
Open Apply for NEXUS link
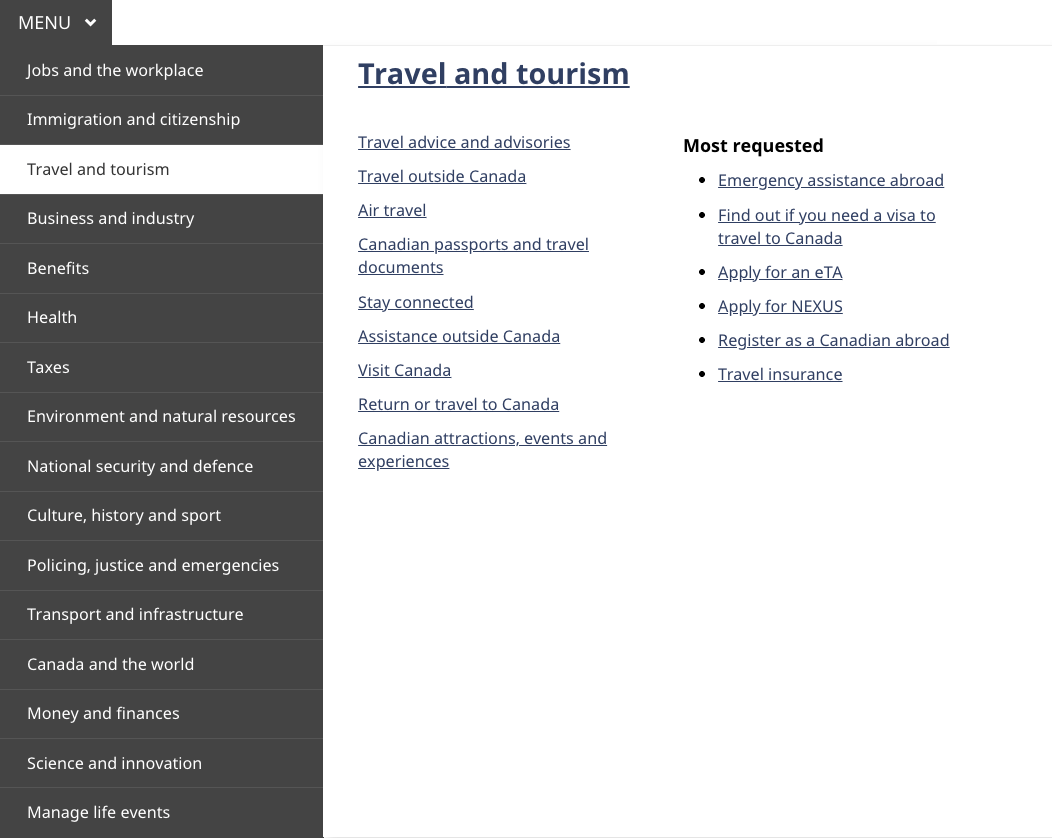coord(780,307)
